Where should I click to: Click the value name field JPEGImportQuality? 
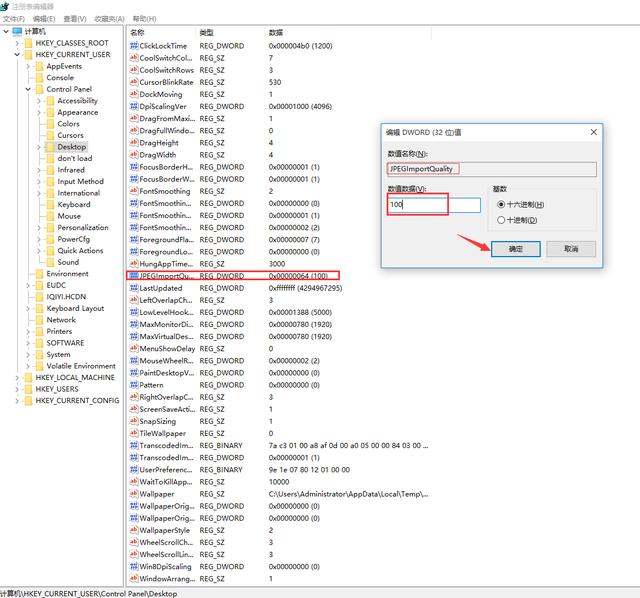click(x=491, y=169)
